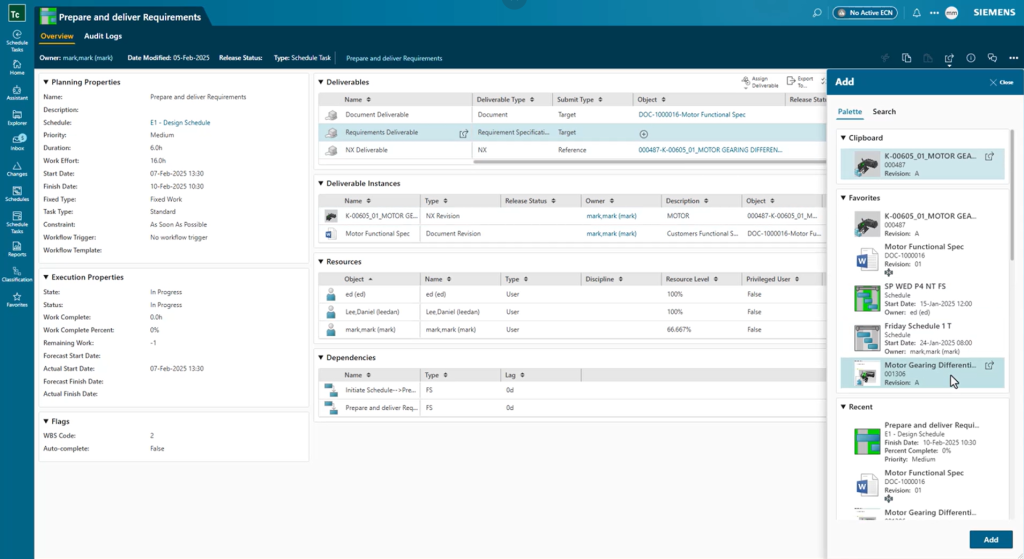The image size is (1024, 559).
Task: Select the NX Deliverable row
Action: pos(571,150)
